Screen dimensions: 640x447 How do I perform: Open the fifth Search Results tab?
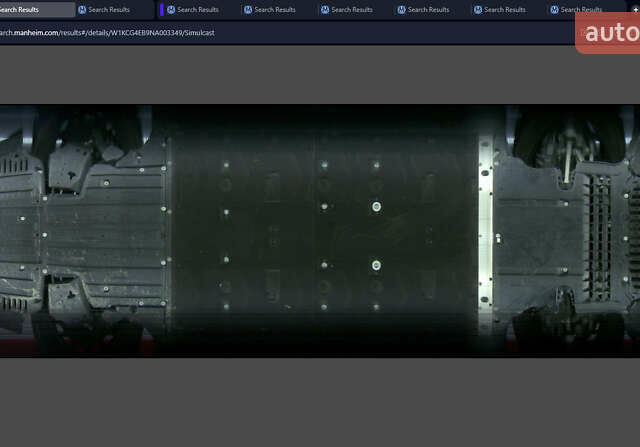coord(351,9)
